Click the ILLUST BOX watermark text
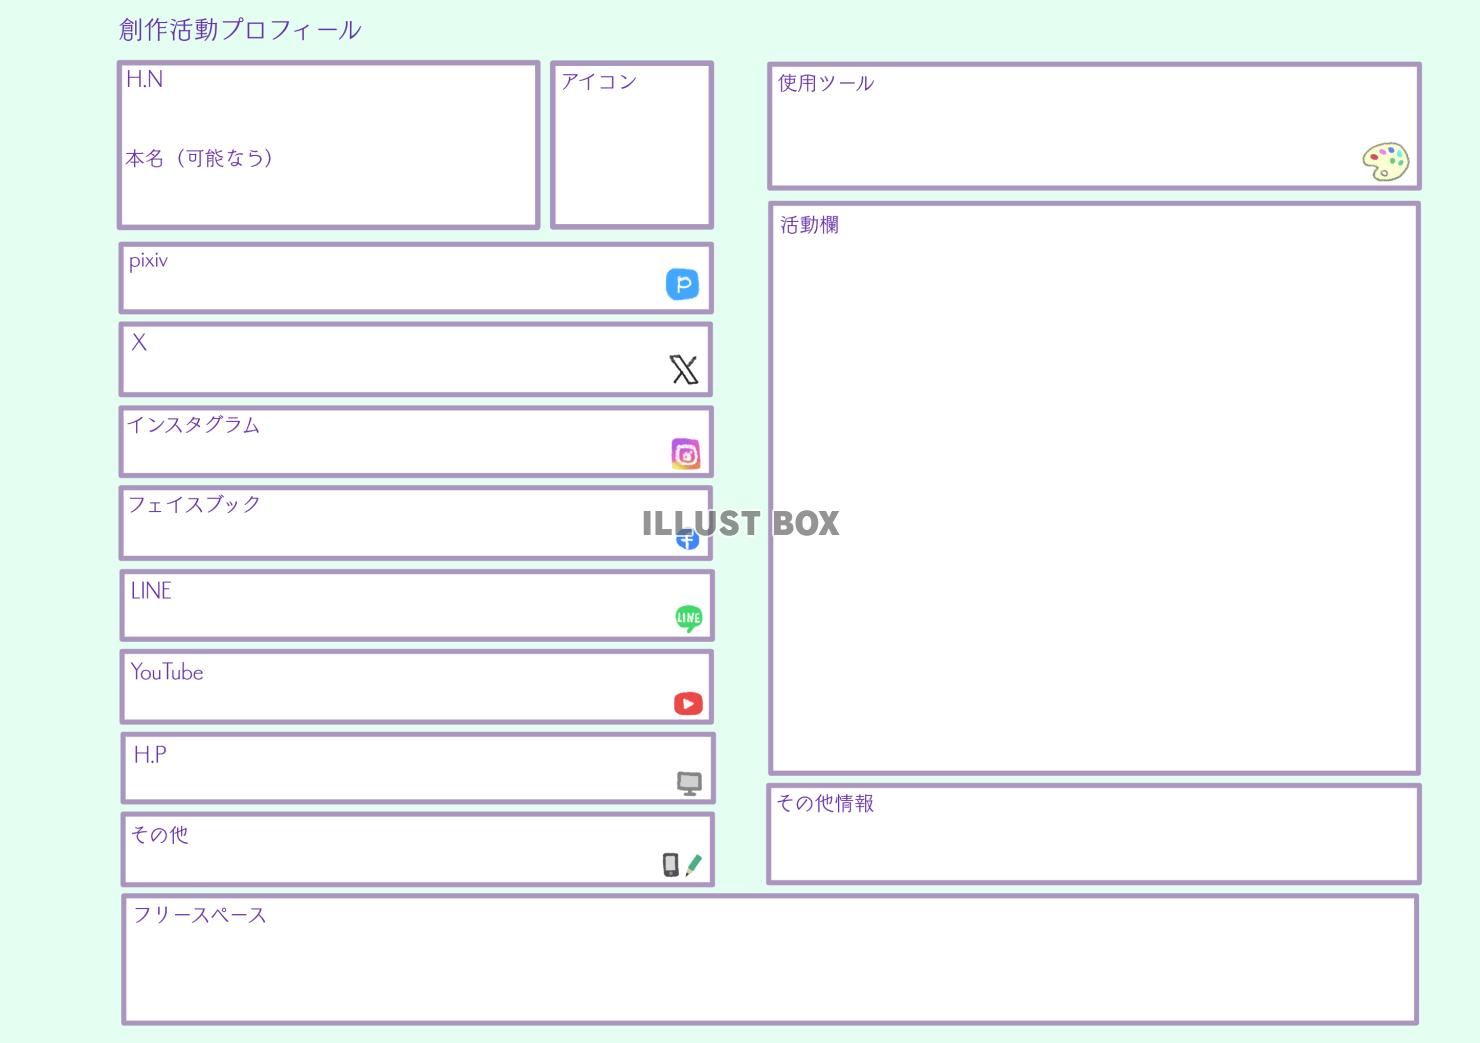The image size is (1480, 1043). pos(741,523)
